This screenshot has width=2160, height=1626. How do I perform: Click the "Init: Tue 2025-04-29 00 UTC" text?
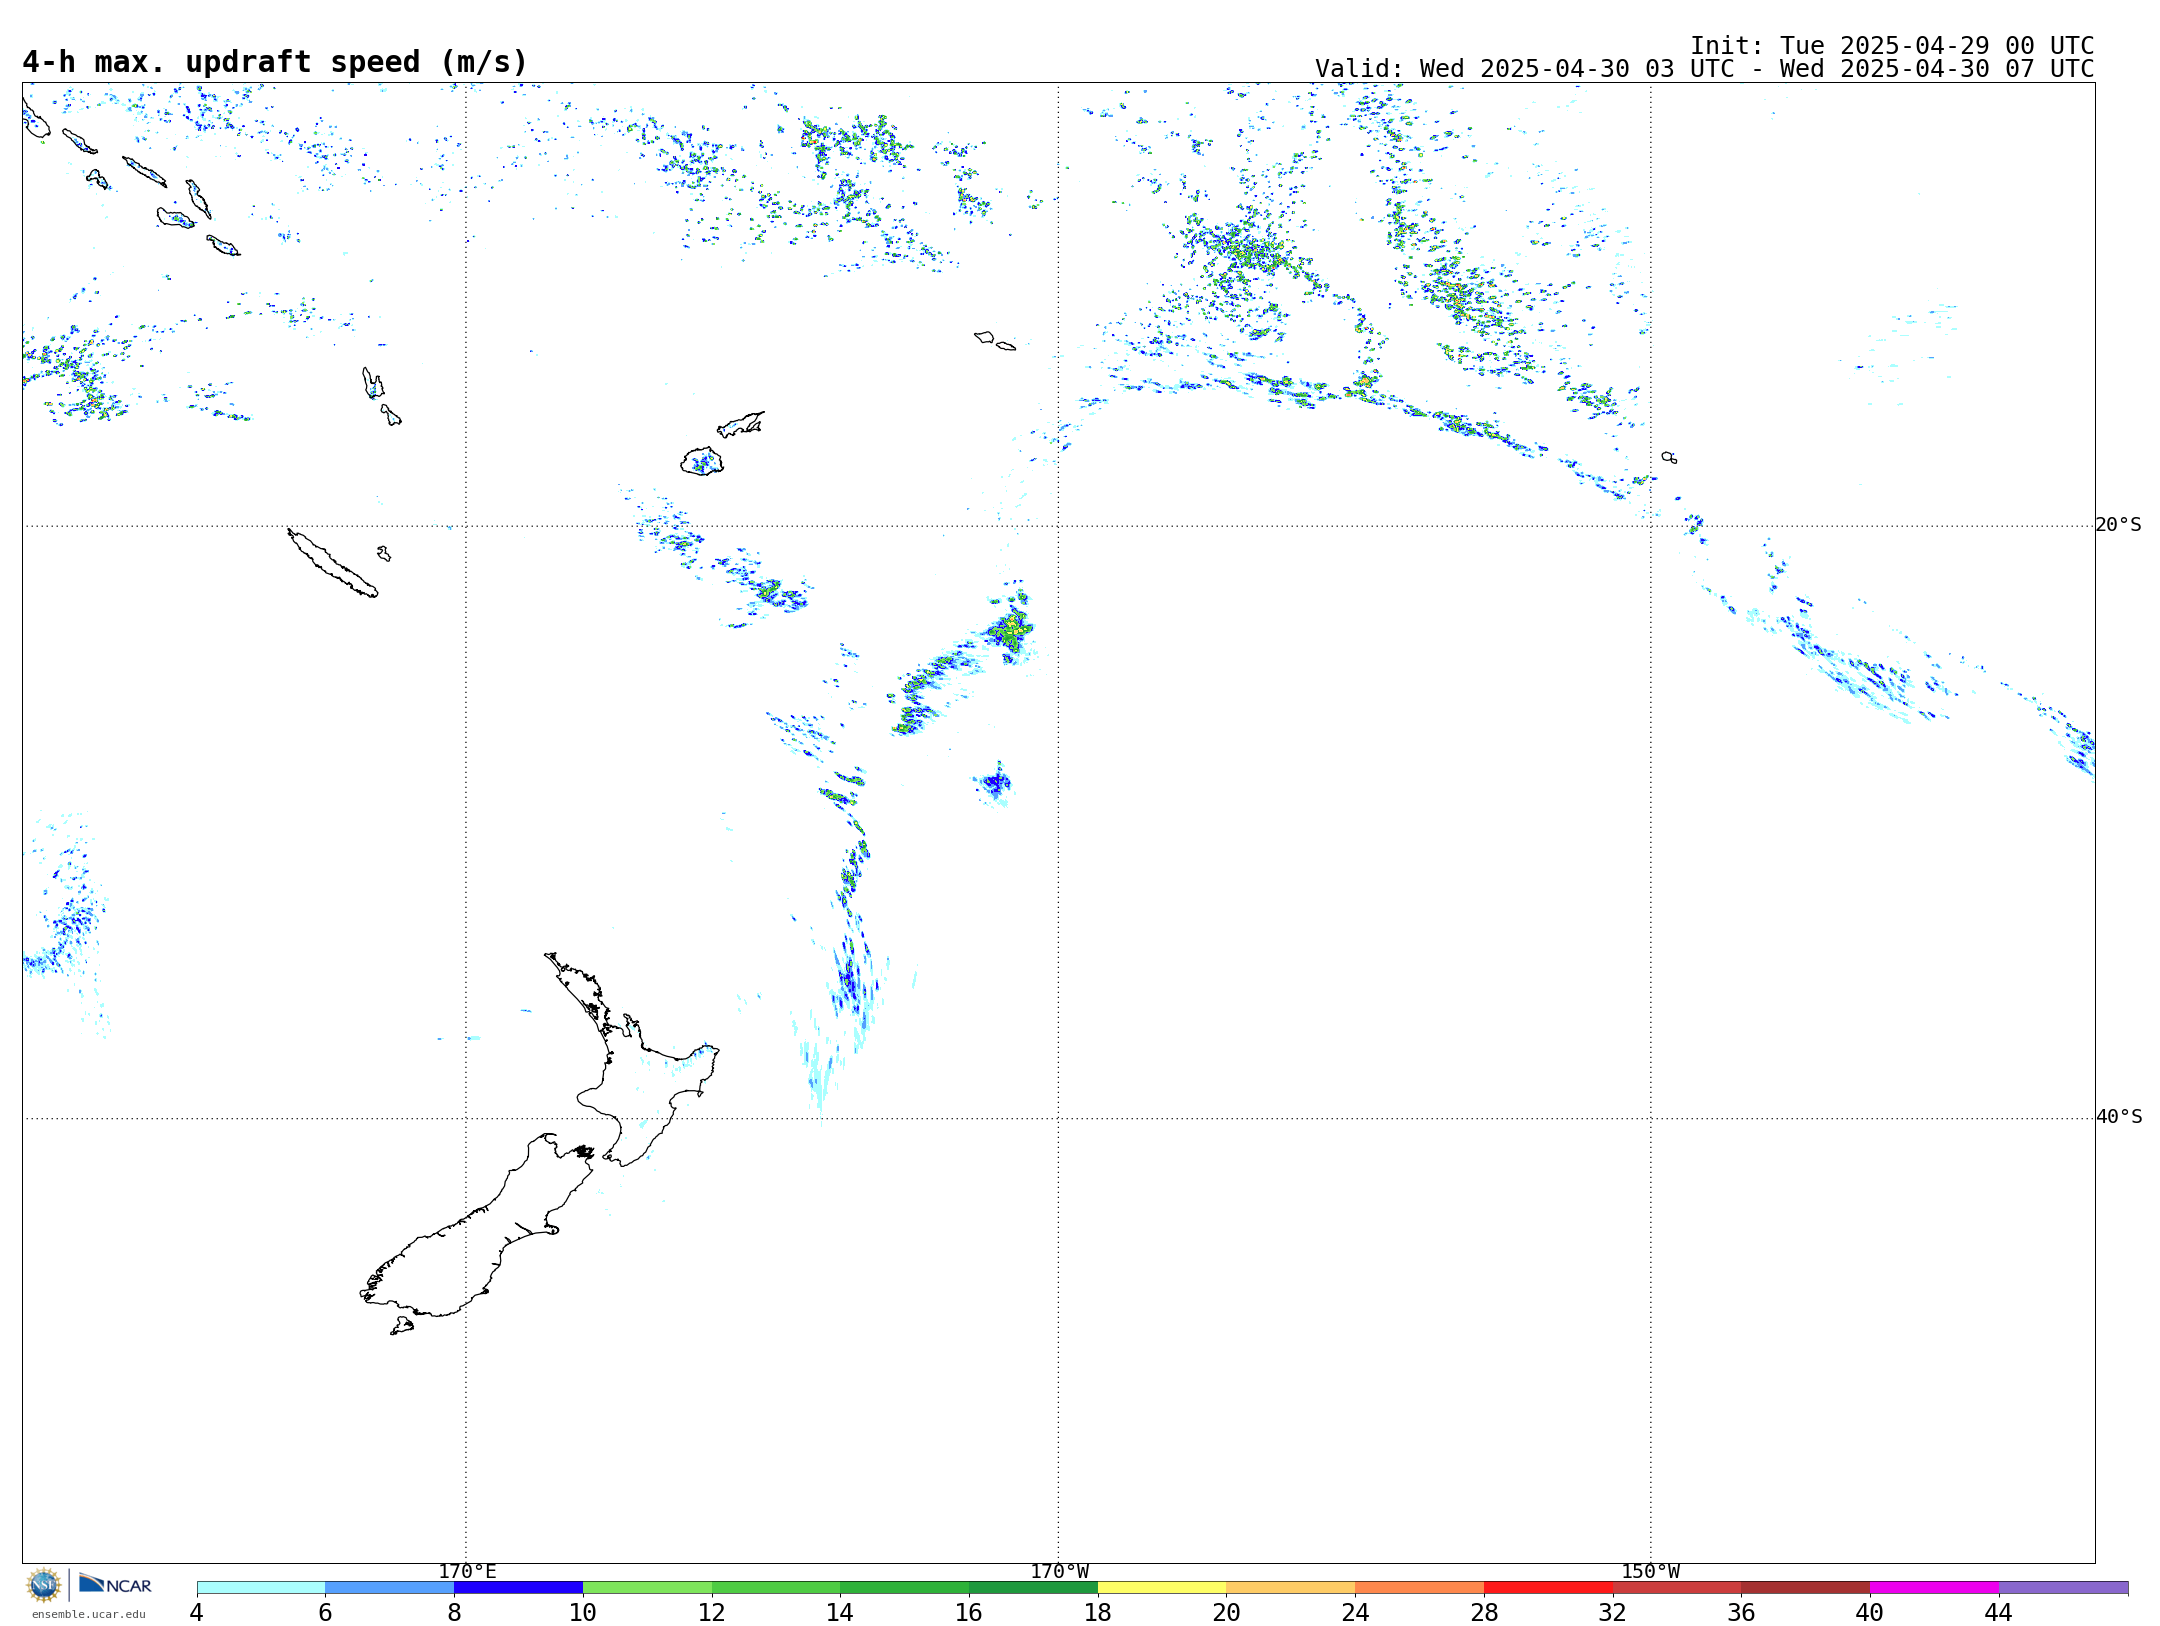point(1892,46)
